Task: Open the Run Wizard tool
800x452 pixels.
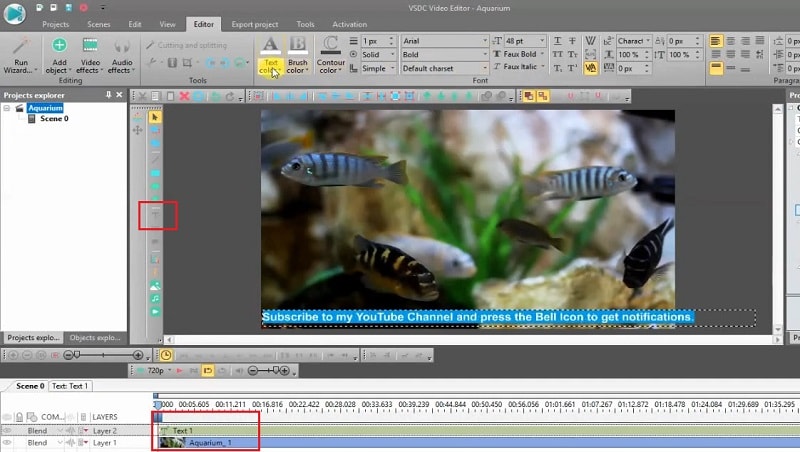Action: (20, 56)
